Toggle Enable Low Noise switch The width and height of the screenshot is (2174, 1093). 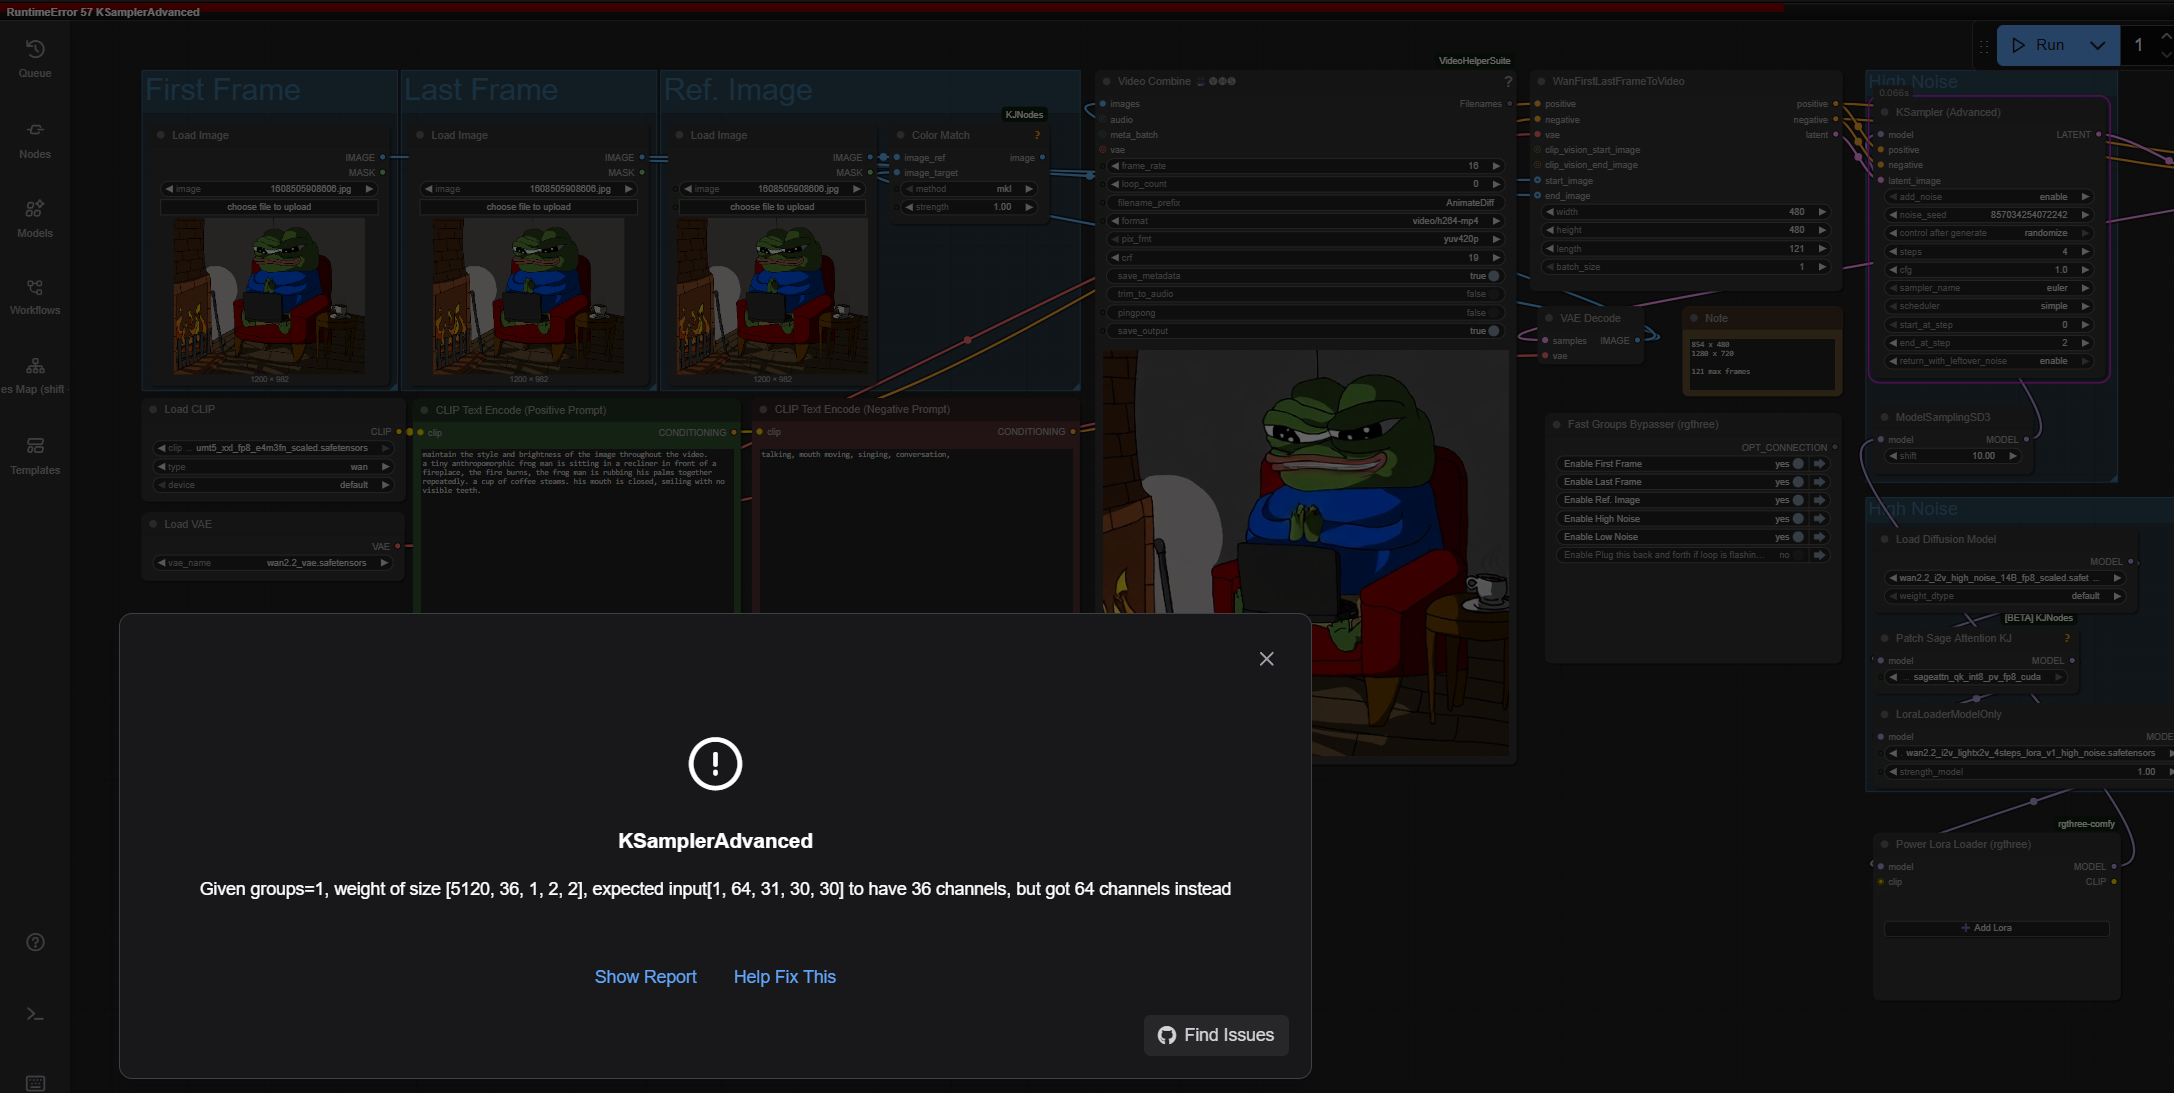click(1798, 537)
